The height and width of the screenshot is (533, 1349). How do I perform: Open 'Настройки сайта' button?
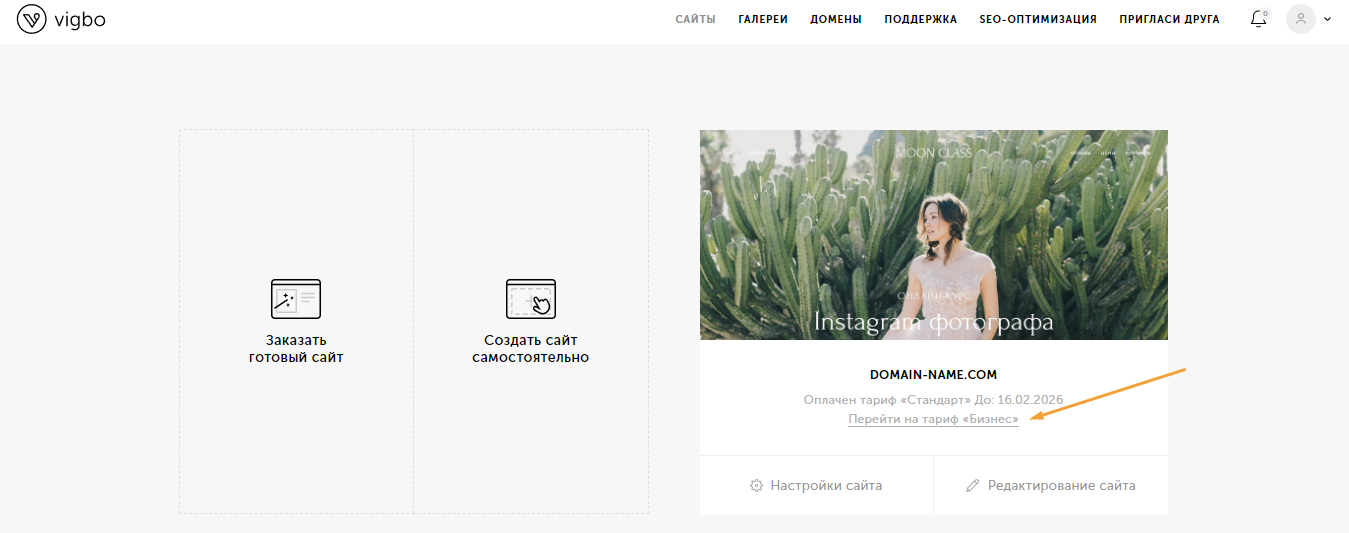(816, 486)
